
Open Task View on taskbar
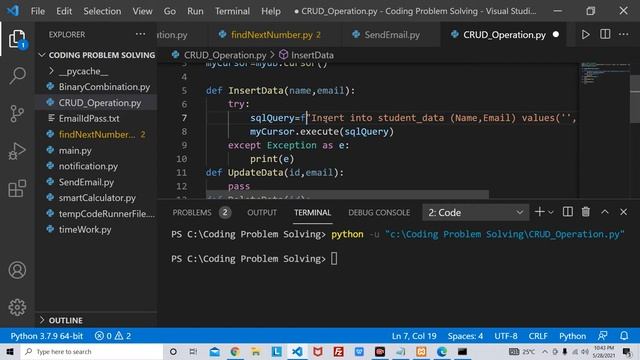pos(193,352)
